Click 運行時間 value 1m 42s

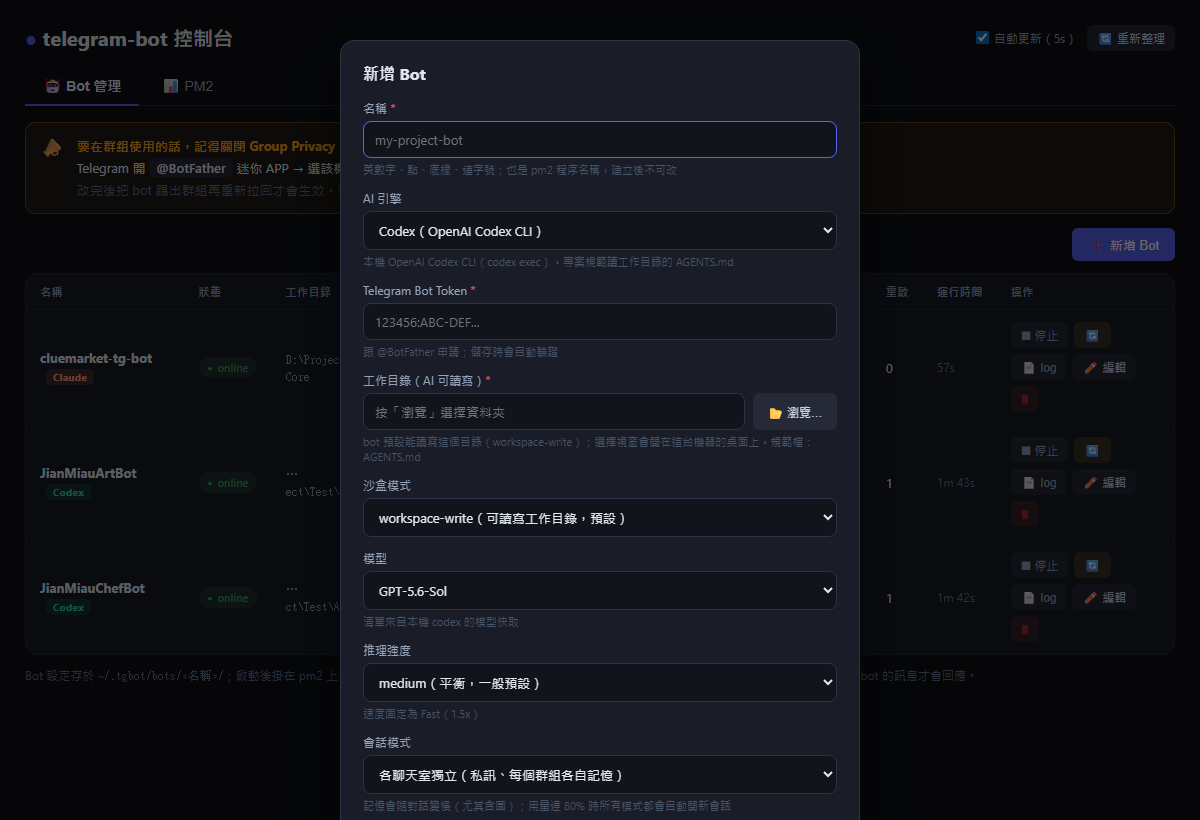956,598
